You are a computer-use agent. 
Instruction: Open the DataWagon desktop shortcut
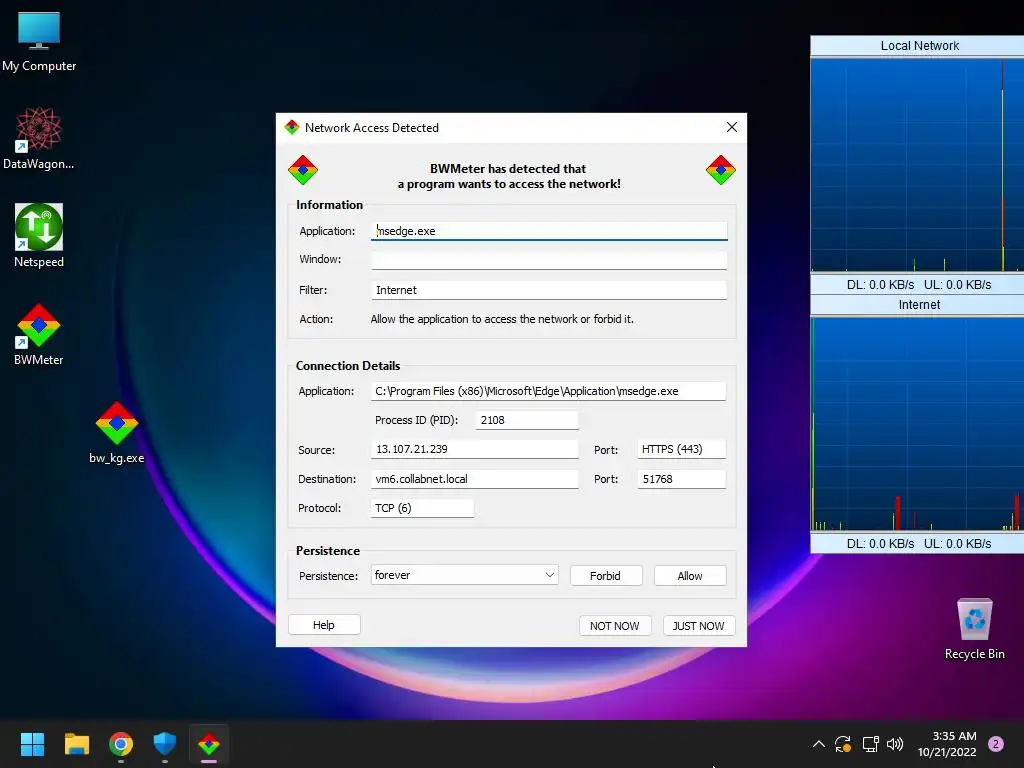coord(39,138)
